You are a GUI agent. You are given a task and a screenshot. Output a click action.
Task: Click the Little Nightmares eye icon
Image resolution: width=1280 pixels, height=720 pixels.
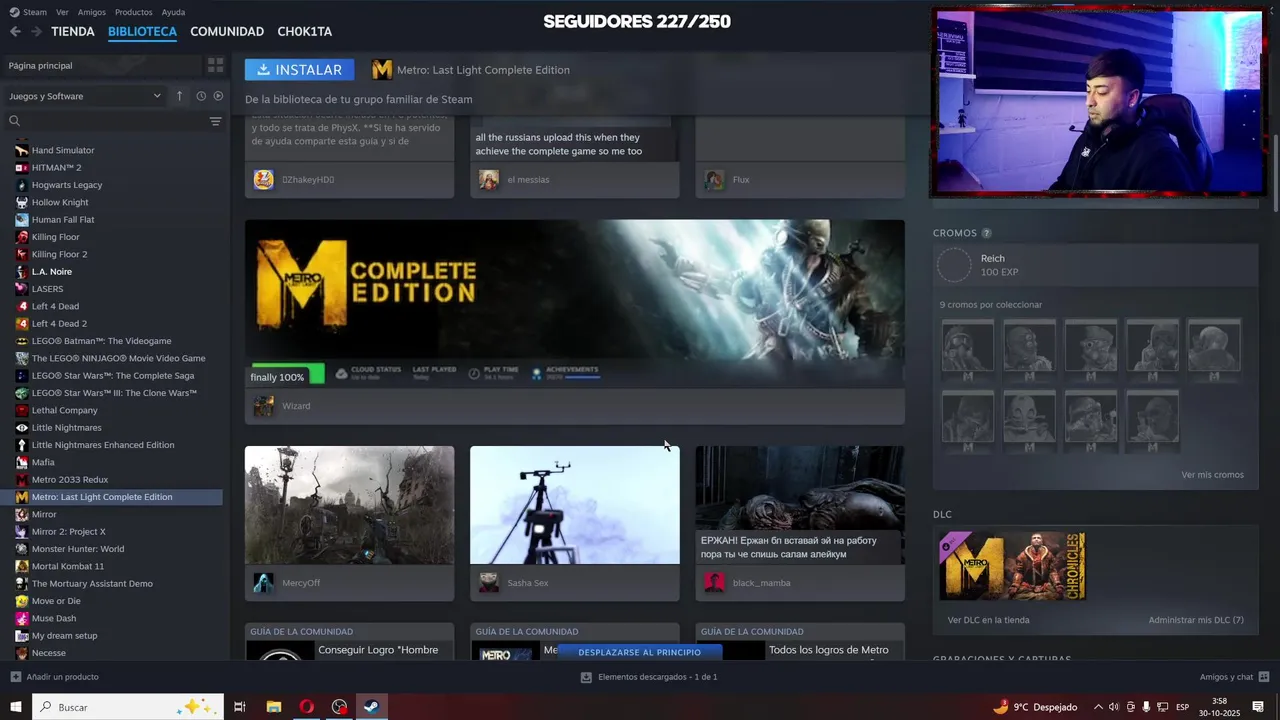coord(22,428)
